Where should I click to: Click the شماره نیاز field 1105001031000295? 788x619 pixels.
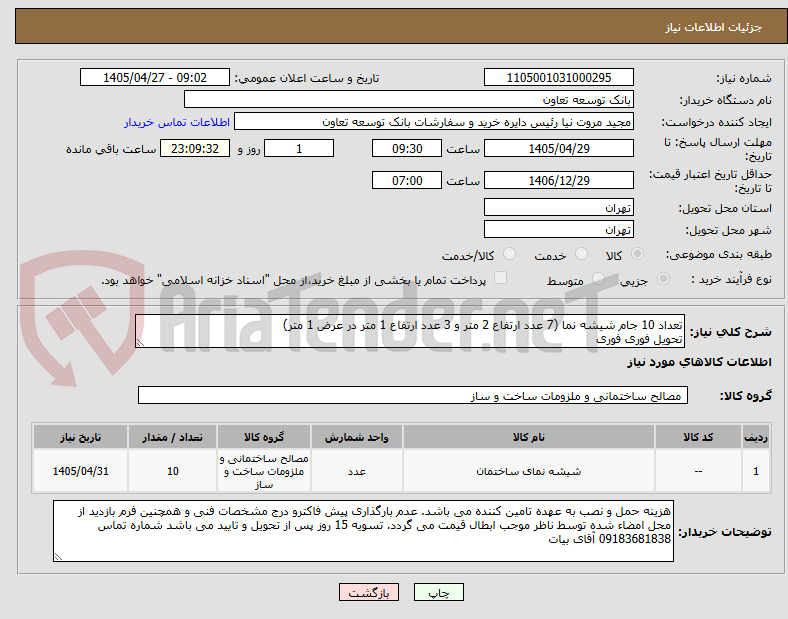[x=558, y=77]
